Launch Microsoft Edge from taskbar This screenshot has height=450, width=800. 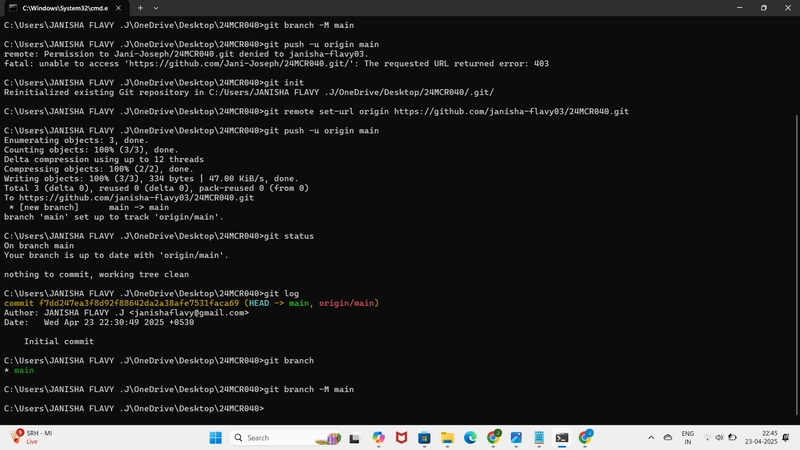pyautogui.click(x=470, y=438)
